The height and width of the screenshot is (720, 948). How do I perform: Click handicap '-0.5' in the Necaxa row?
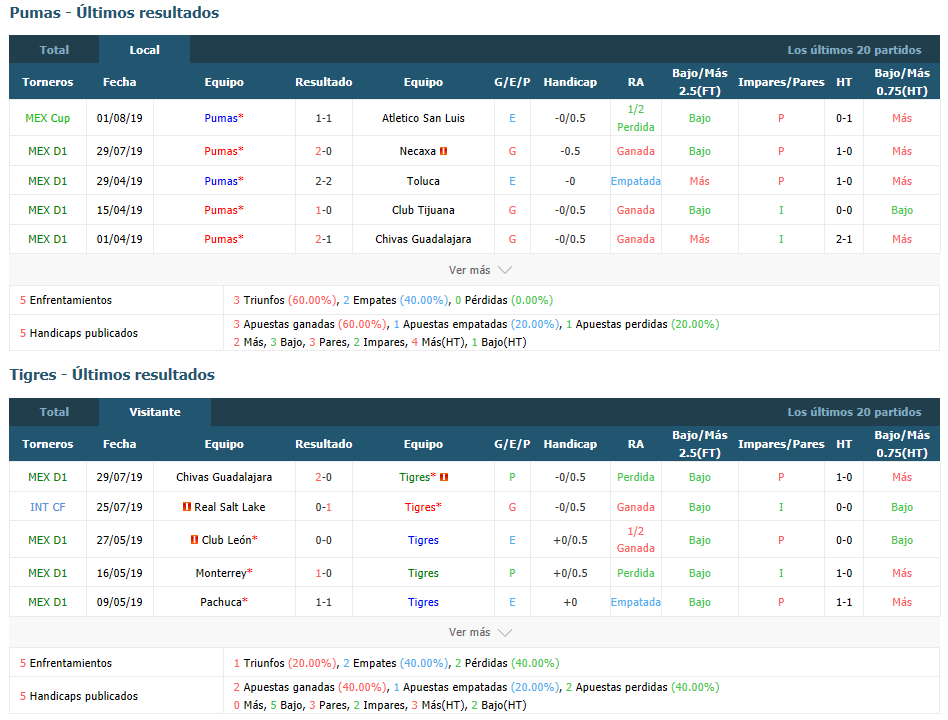pyautogui.click(x=570, y=151)
